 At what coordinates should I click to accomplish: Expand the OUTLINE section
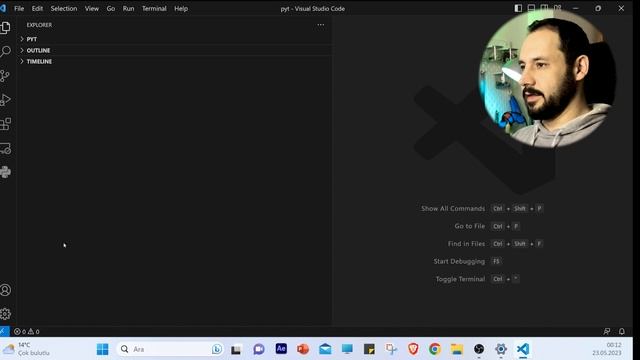point(176,50)
